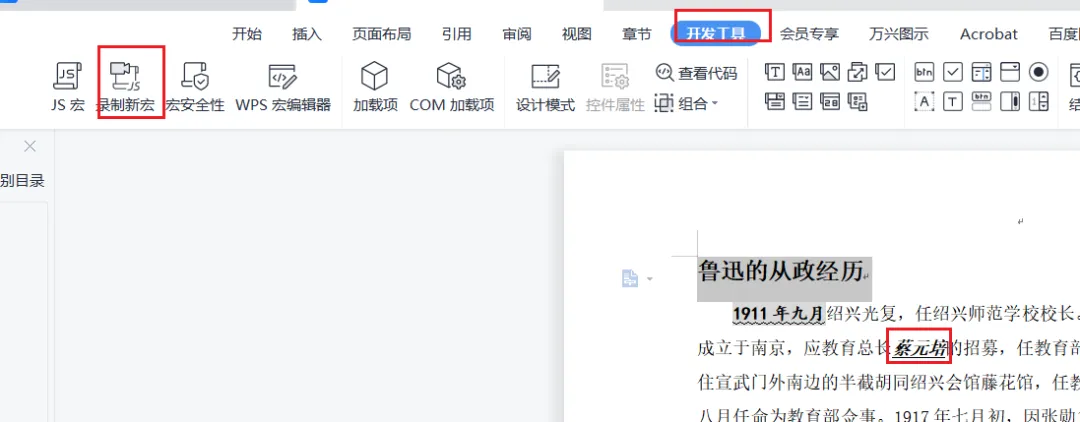
Task: Insert repeating section content control
Action: click(x=858, y=102)
